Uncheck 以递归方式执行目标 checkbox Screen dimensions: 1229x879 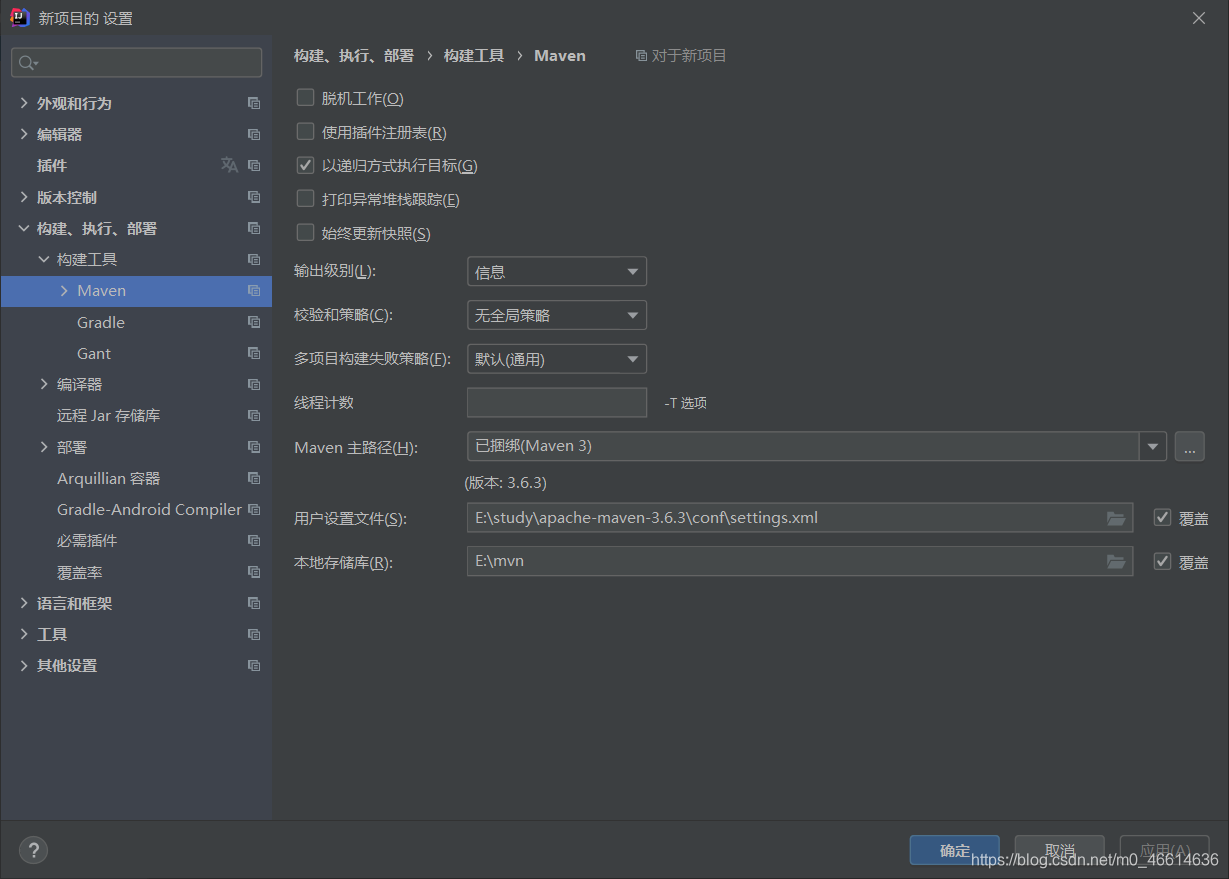point(306,165)
